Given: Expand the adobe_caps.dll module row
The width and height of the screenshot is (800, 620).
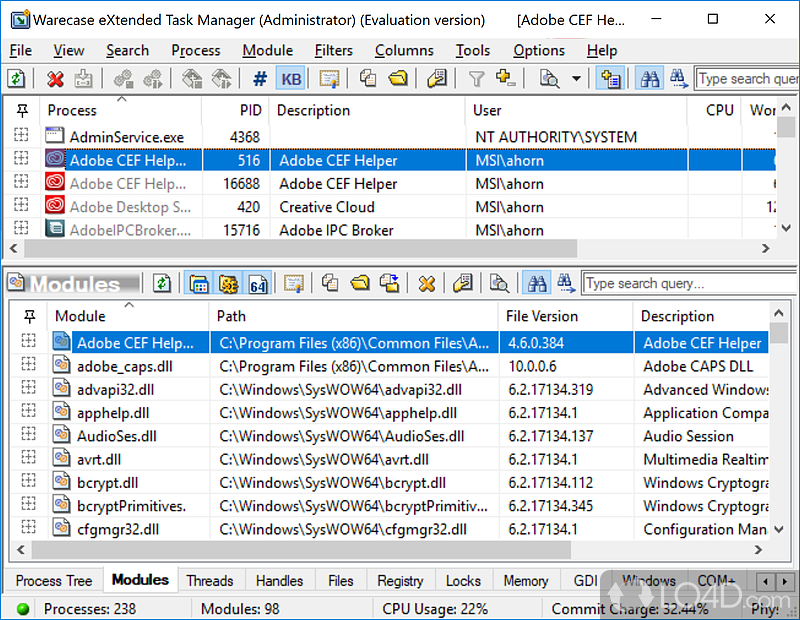Looking at the screenshot, I should [29, 364].
